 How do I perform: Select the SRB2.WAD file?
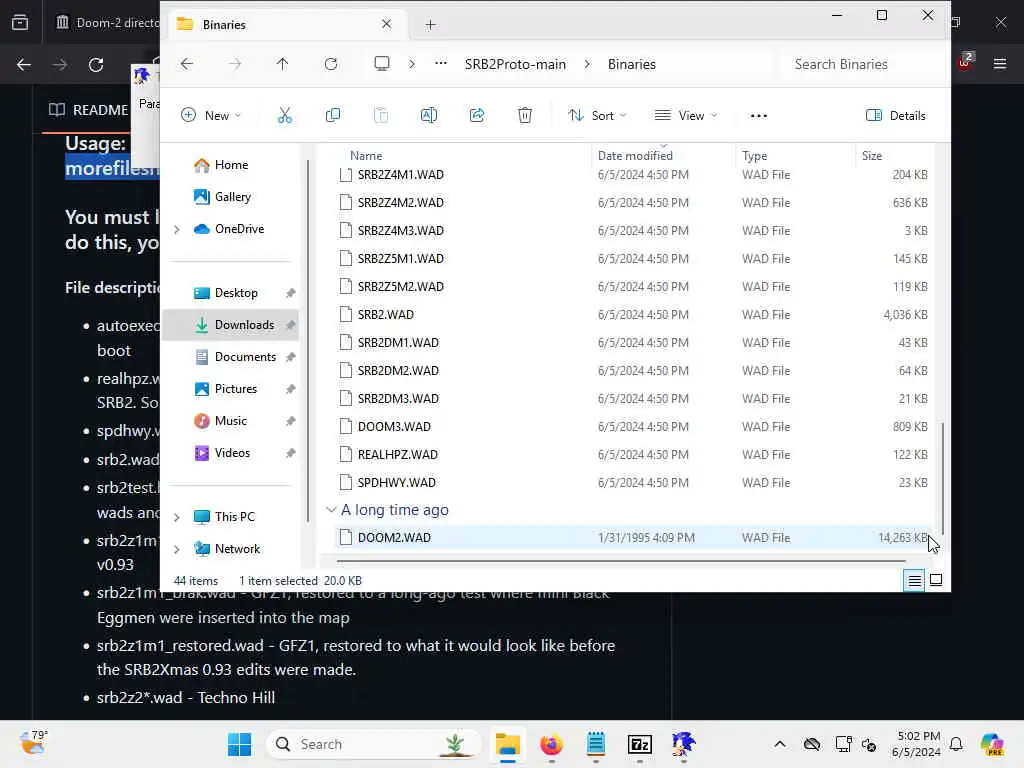point(632,315)
